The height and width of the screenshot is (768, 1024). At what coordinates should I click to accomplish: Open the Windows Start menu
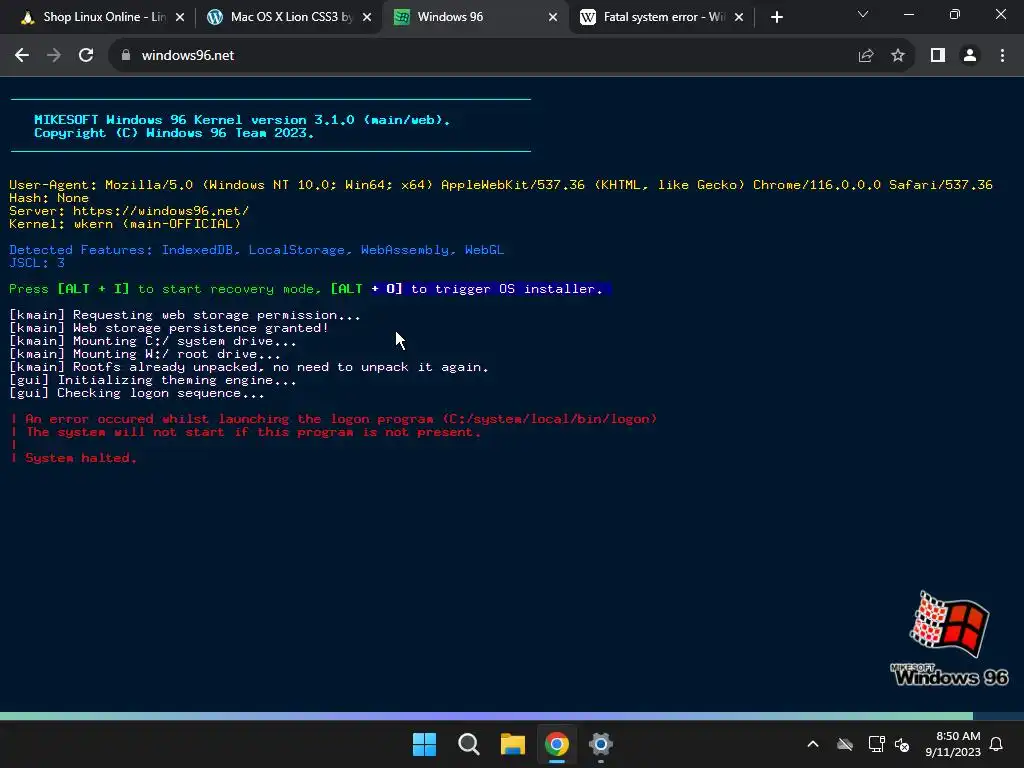pos(424,744)
